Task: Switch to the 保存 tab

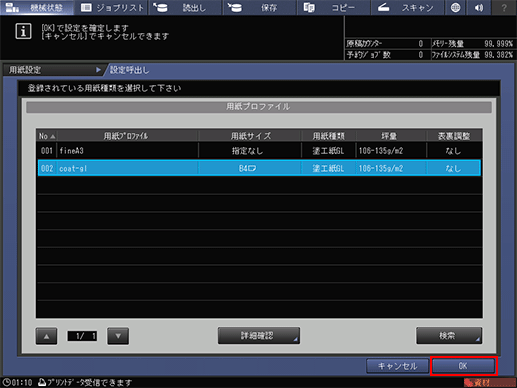Action: (259, 7)
